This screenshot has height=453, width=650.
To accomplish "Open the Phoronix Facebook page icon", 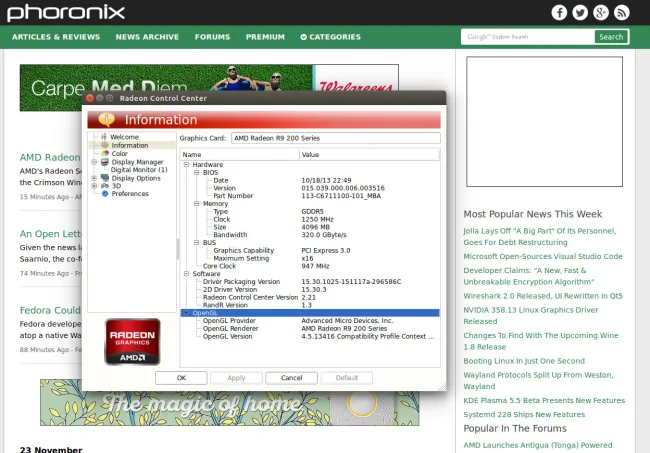I will (x=559, y=12).
